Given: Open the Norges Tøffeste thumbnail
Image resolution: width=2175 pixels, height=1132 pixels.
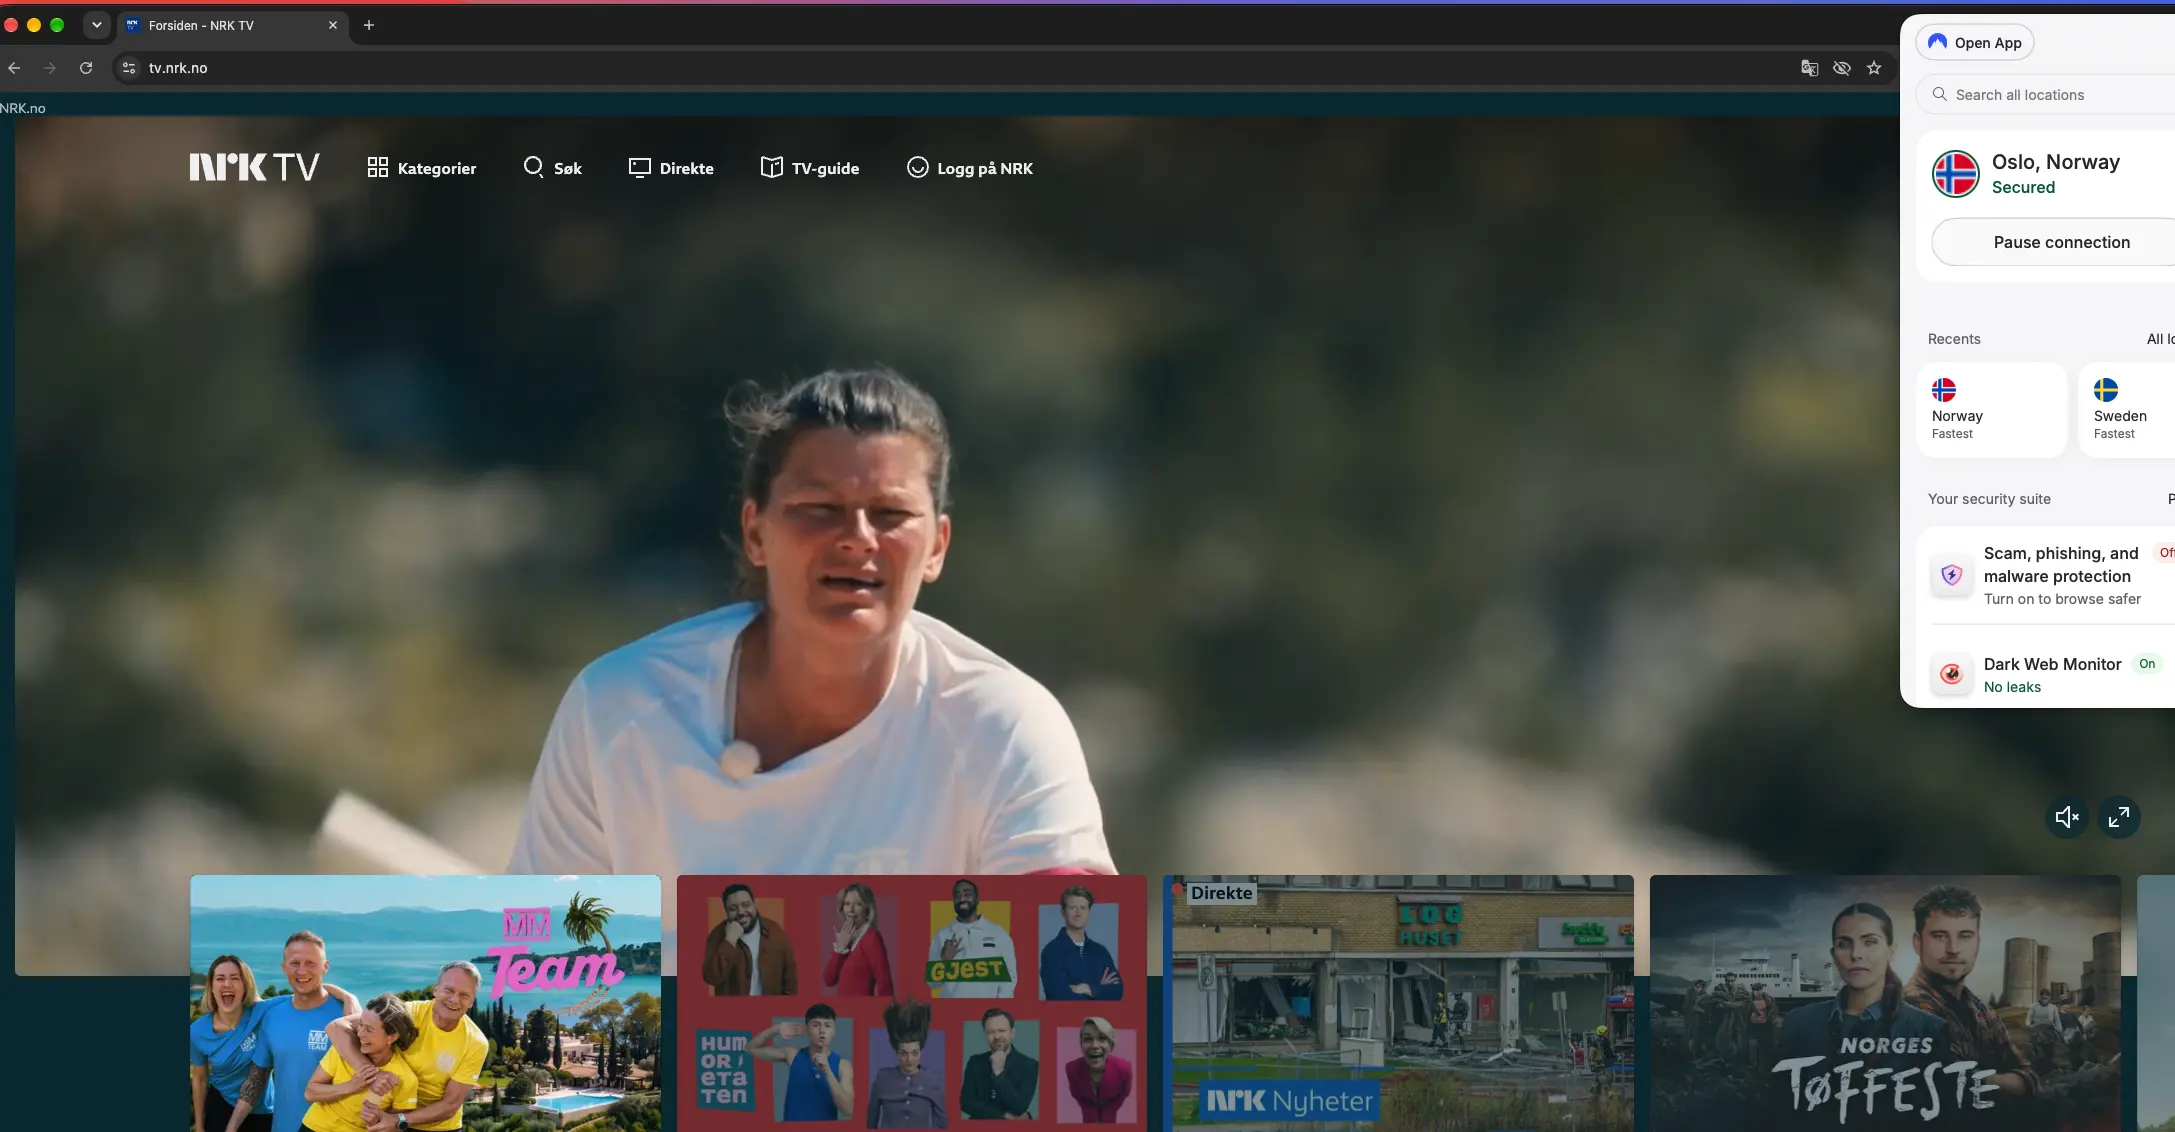Looking at the screenshot, I should point(1885,1003).
